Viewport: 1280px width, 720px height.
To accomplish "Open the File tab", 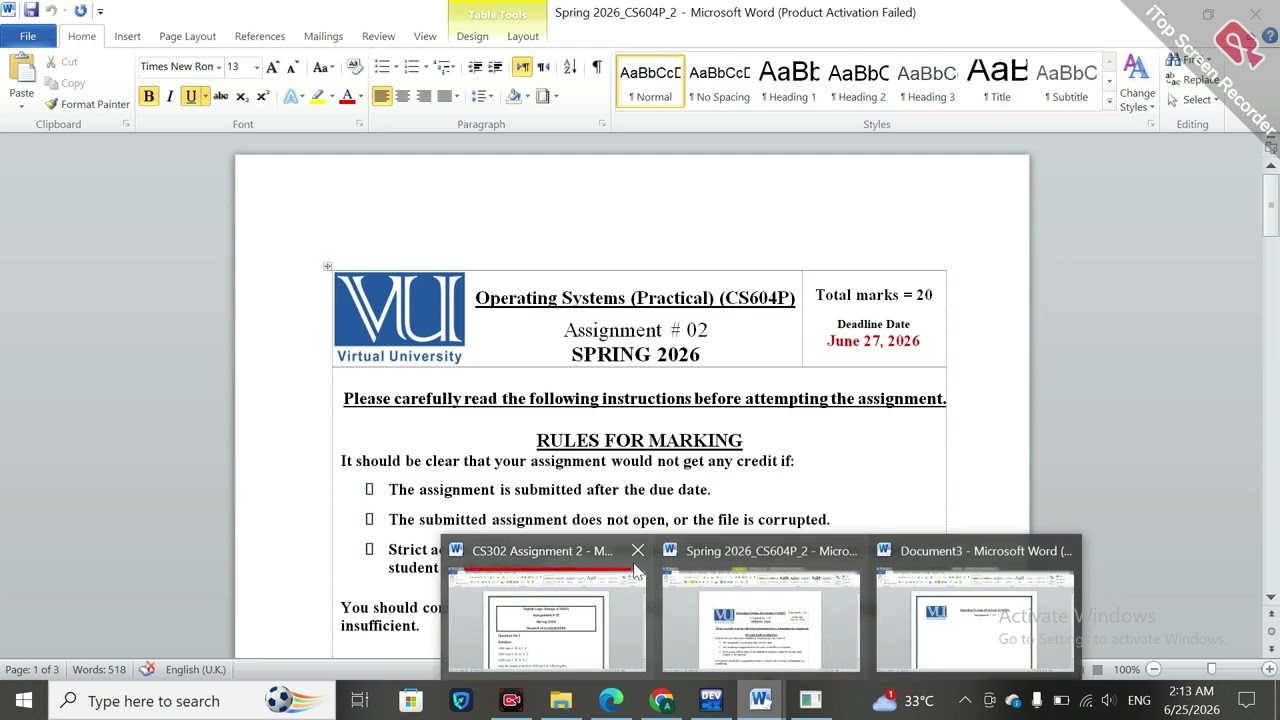I will coord(28,36).
